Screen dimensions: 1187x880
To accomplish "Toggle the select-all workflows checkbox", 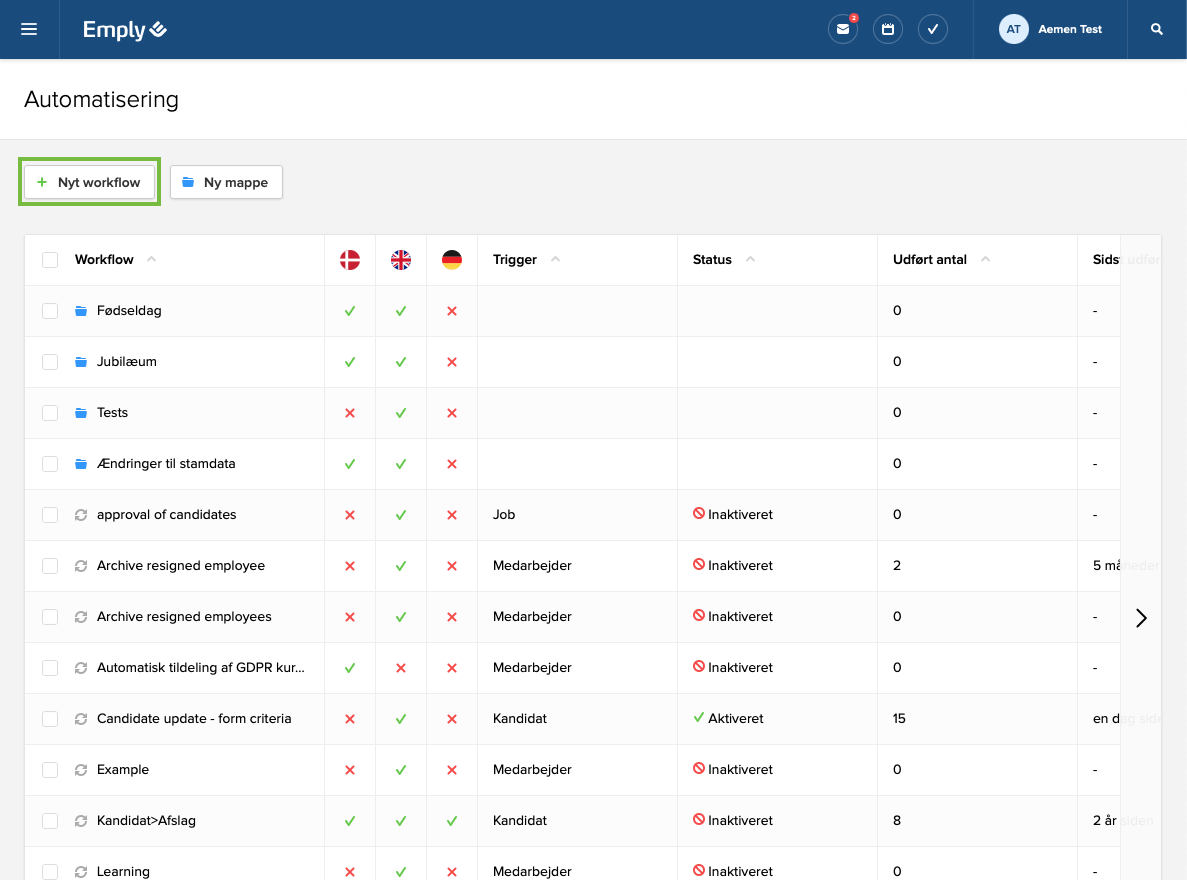I will tap(50, 260).
